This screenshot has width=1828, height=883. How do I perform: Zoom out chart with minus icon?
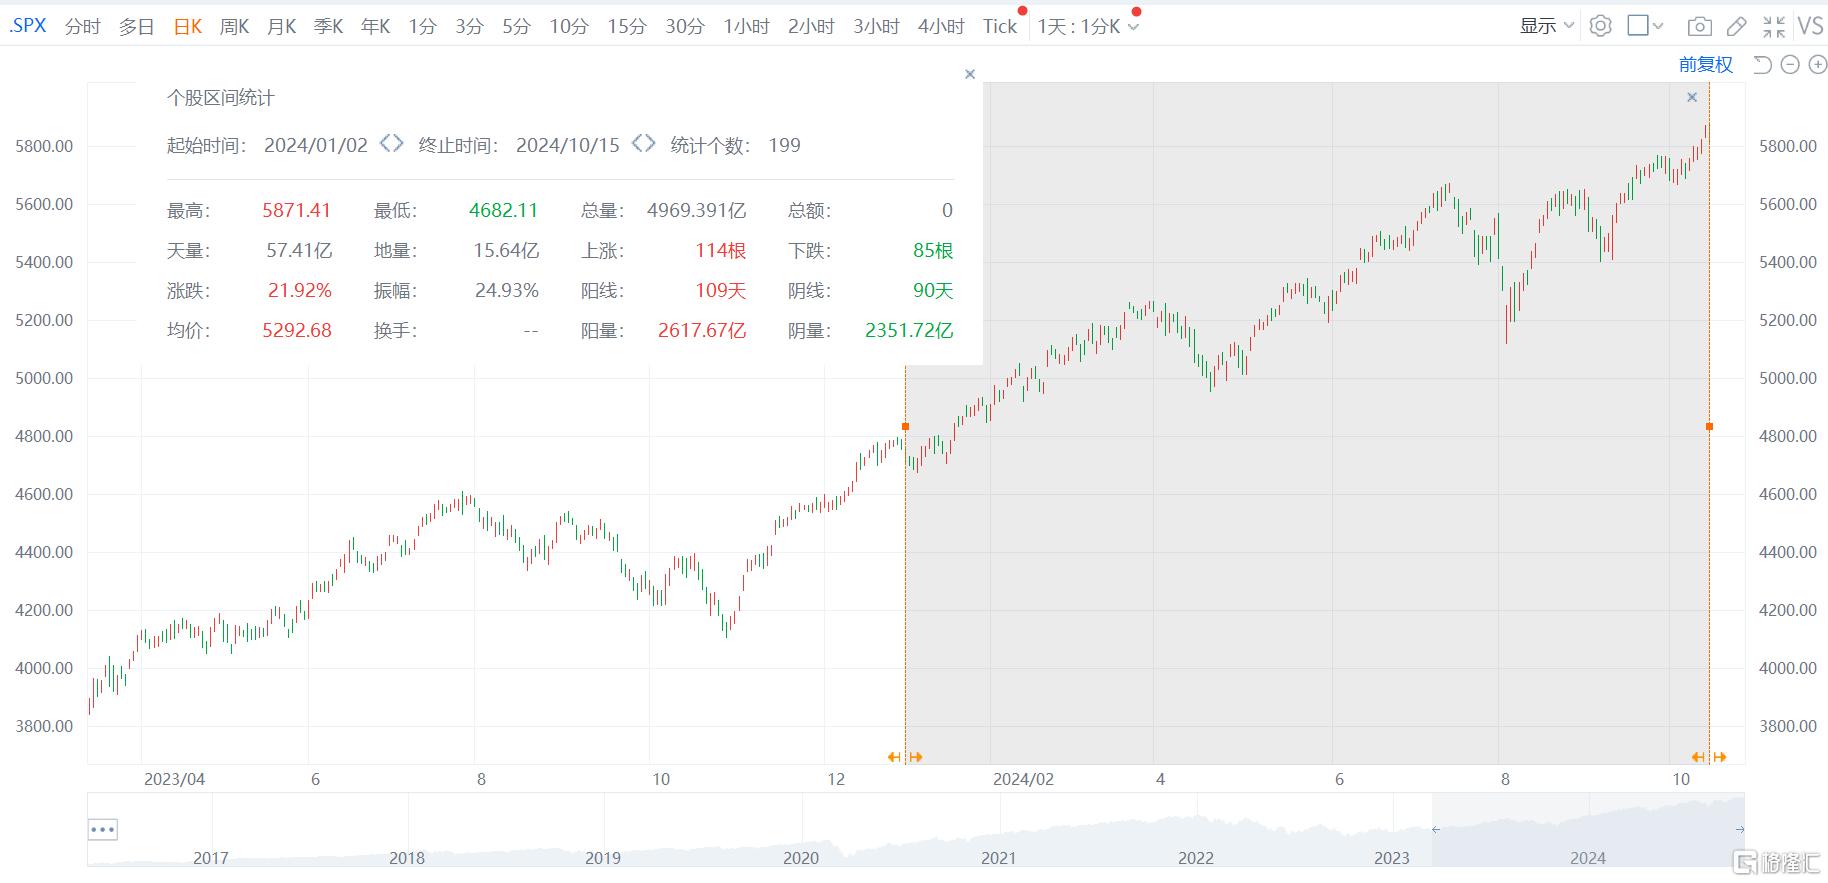[x=1790, y=65]
